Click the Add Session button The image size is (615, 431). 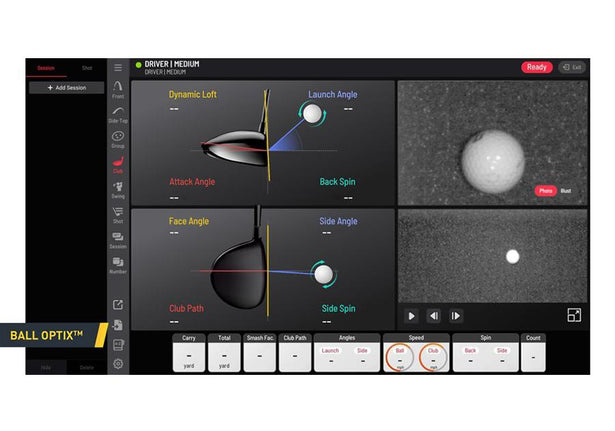(67, 88)
